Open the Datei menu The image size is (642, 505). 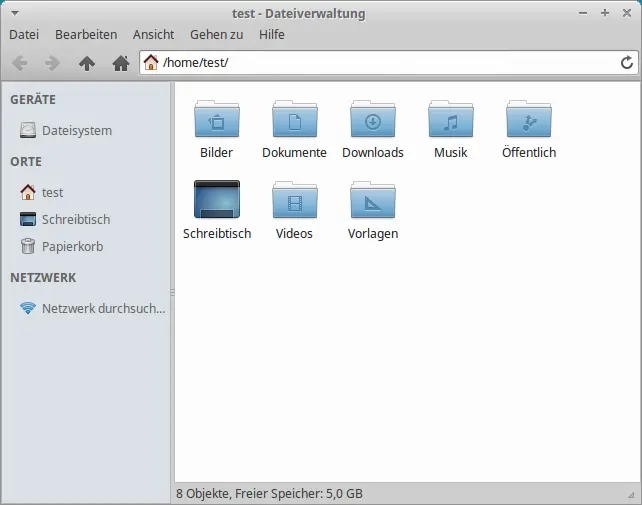click(x=24, y=34)
